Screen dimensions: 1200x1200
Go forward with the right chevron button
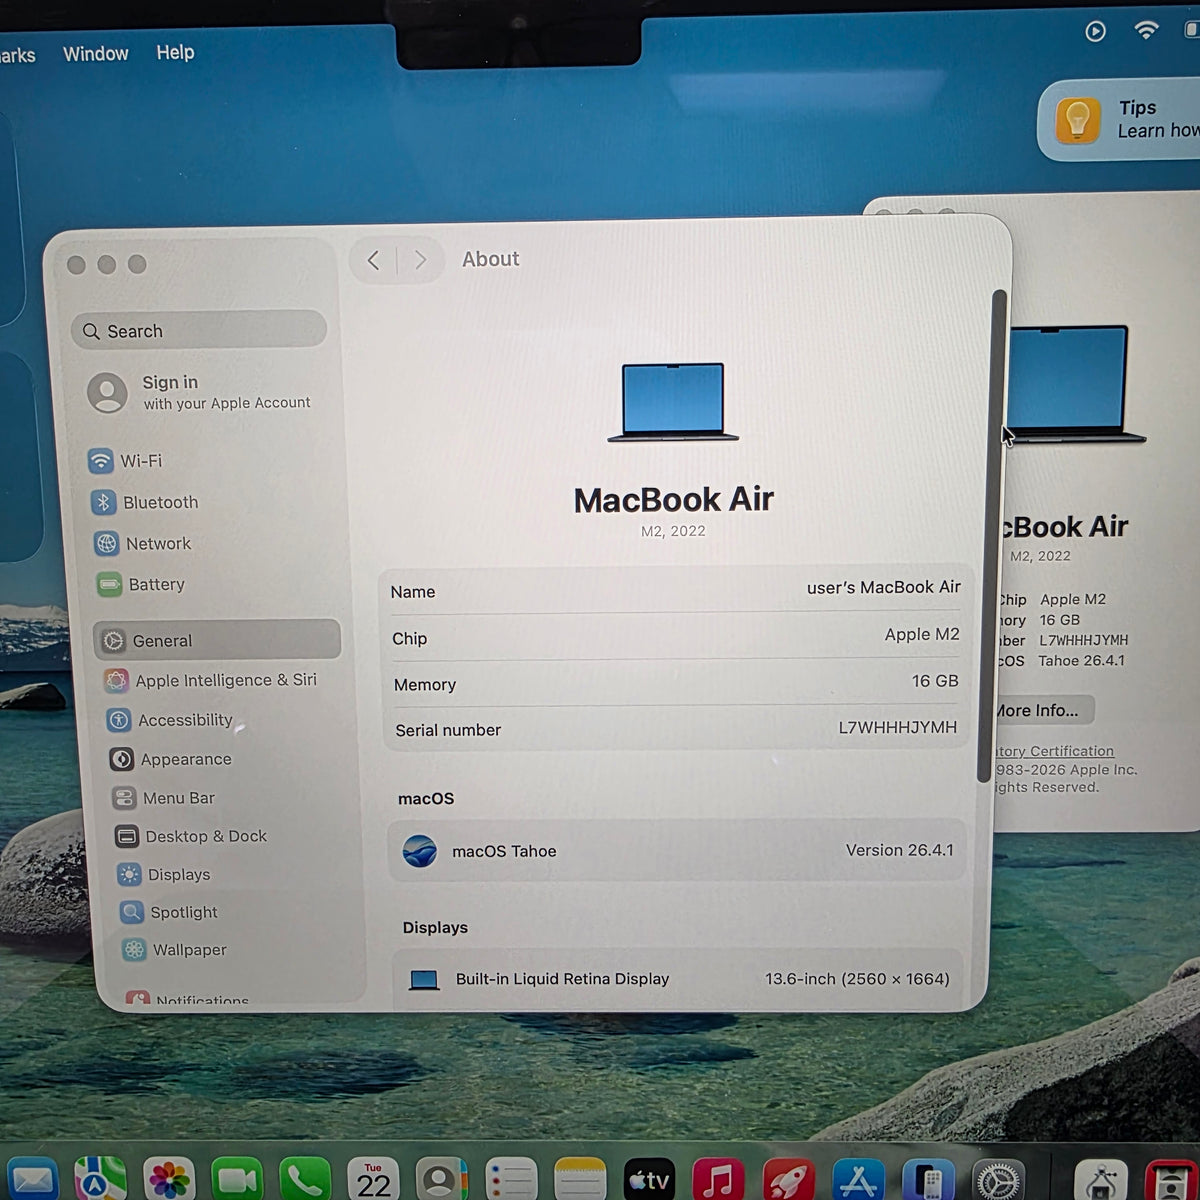(420, 260)
